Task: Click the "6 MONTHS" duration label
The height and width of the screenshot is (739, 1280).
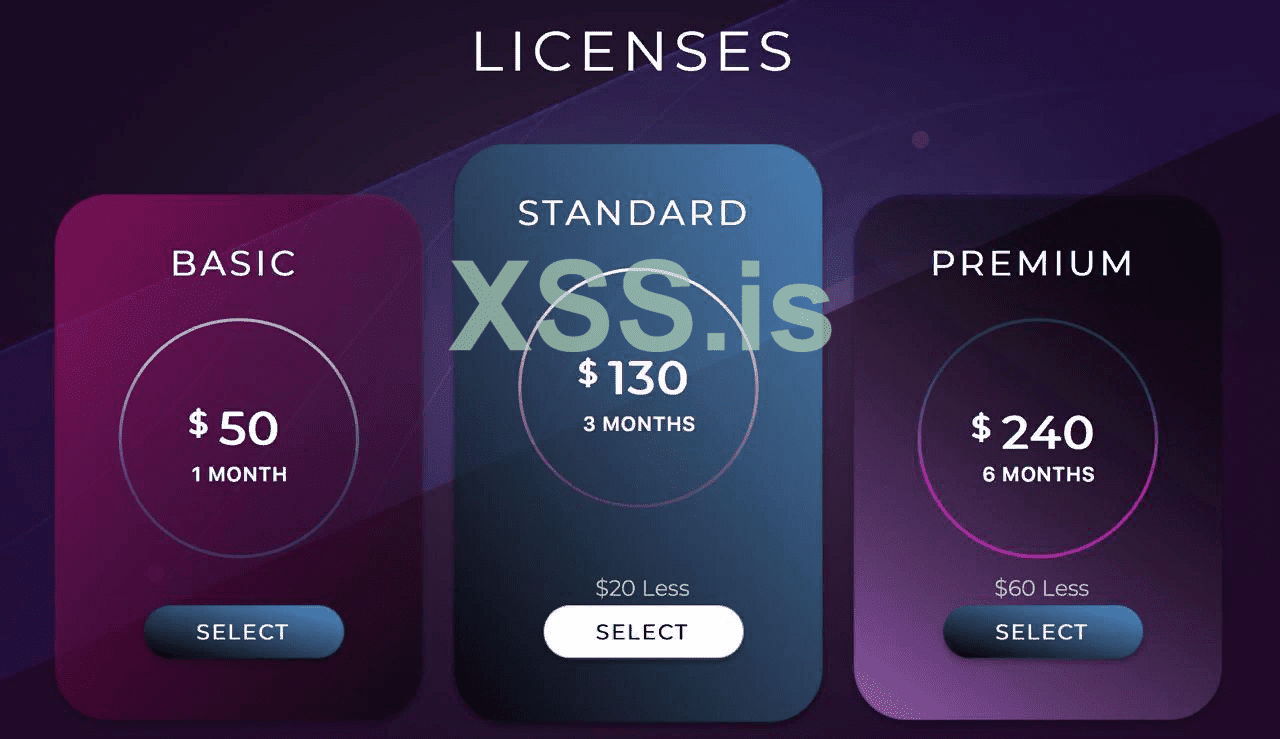Action: [x=1038, y=475]
